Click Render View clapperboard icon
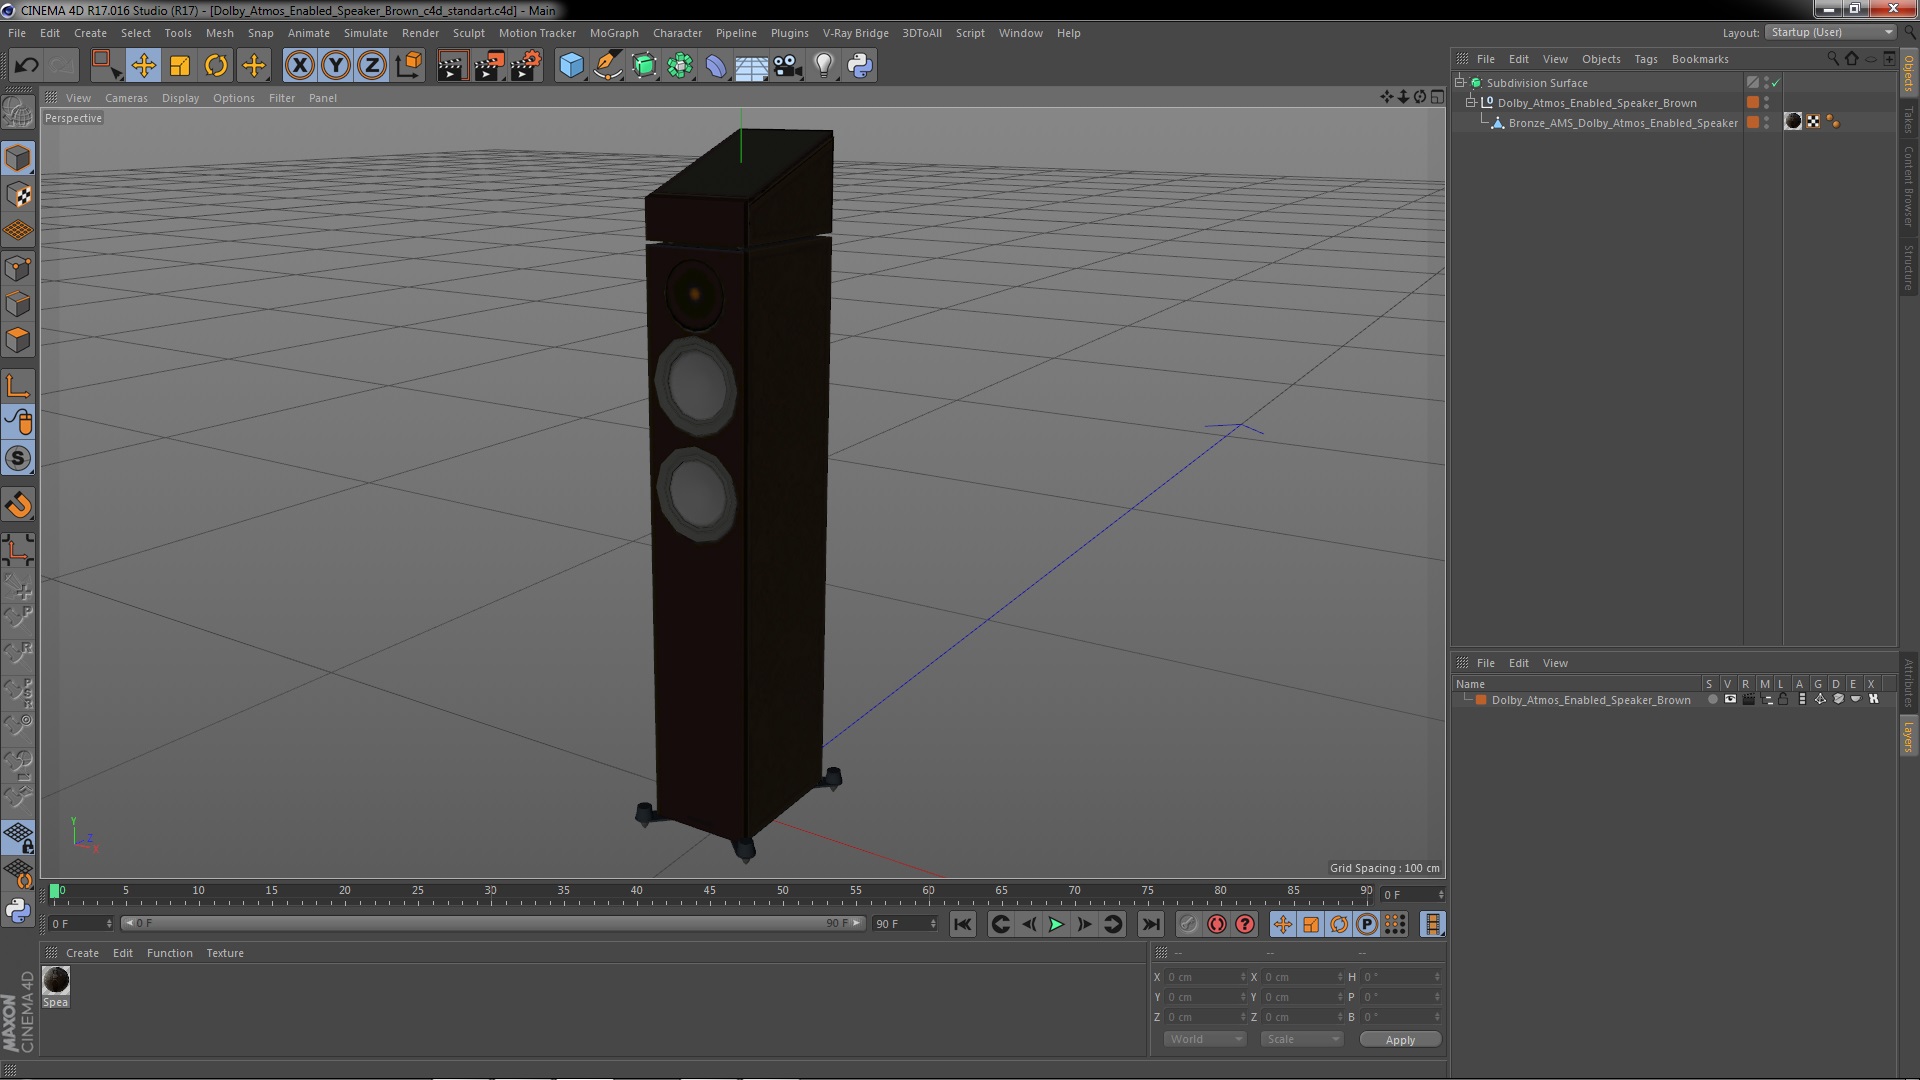This screenshot has width=1920, height=1080. click(x=451, y=66)
